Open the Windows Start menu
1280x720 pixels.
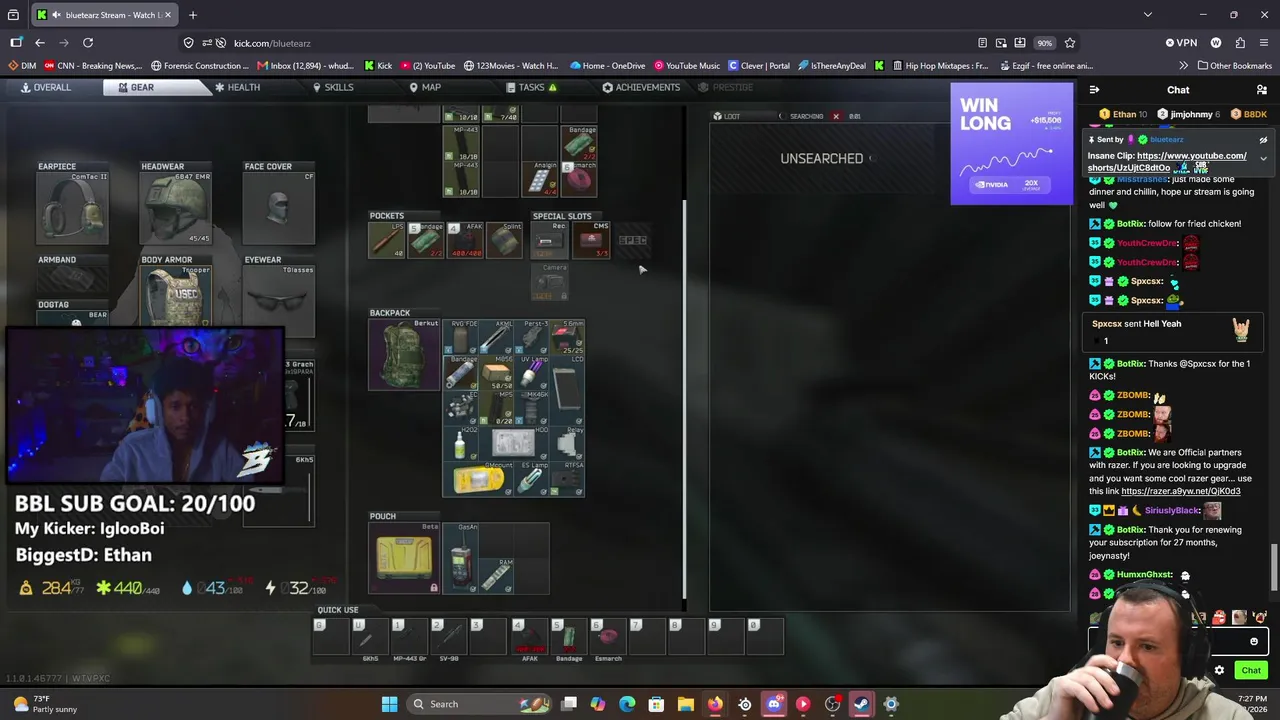coord(389,704)
